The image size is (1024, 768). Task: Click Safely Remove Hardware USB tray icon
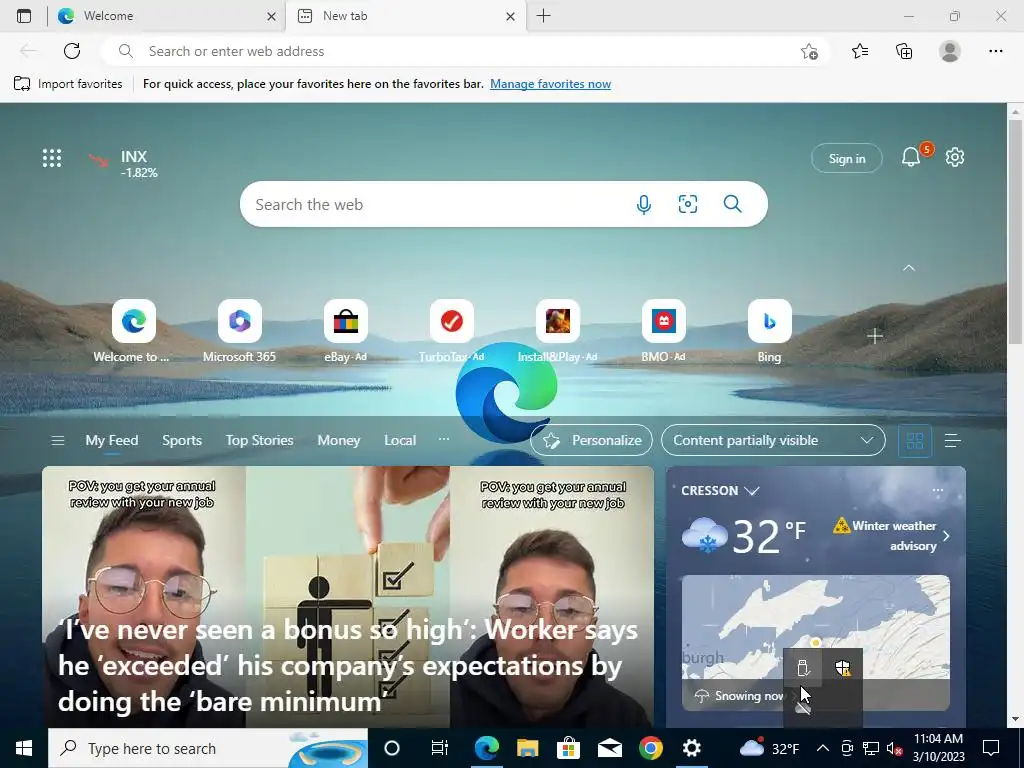coord(803,668)
